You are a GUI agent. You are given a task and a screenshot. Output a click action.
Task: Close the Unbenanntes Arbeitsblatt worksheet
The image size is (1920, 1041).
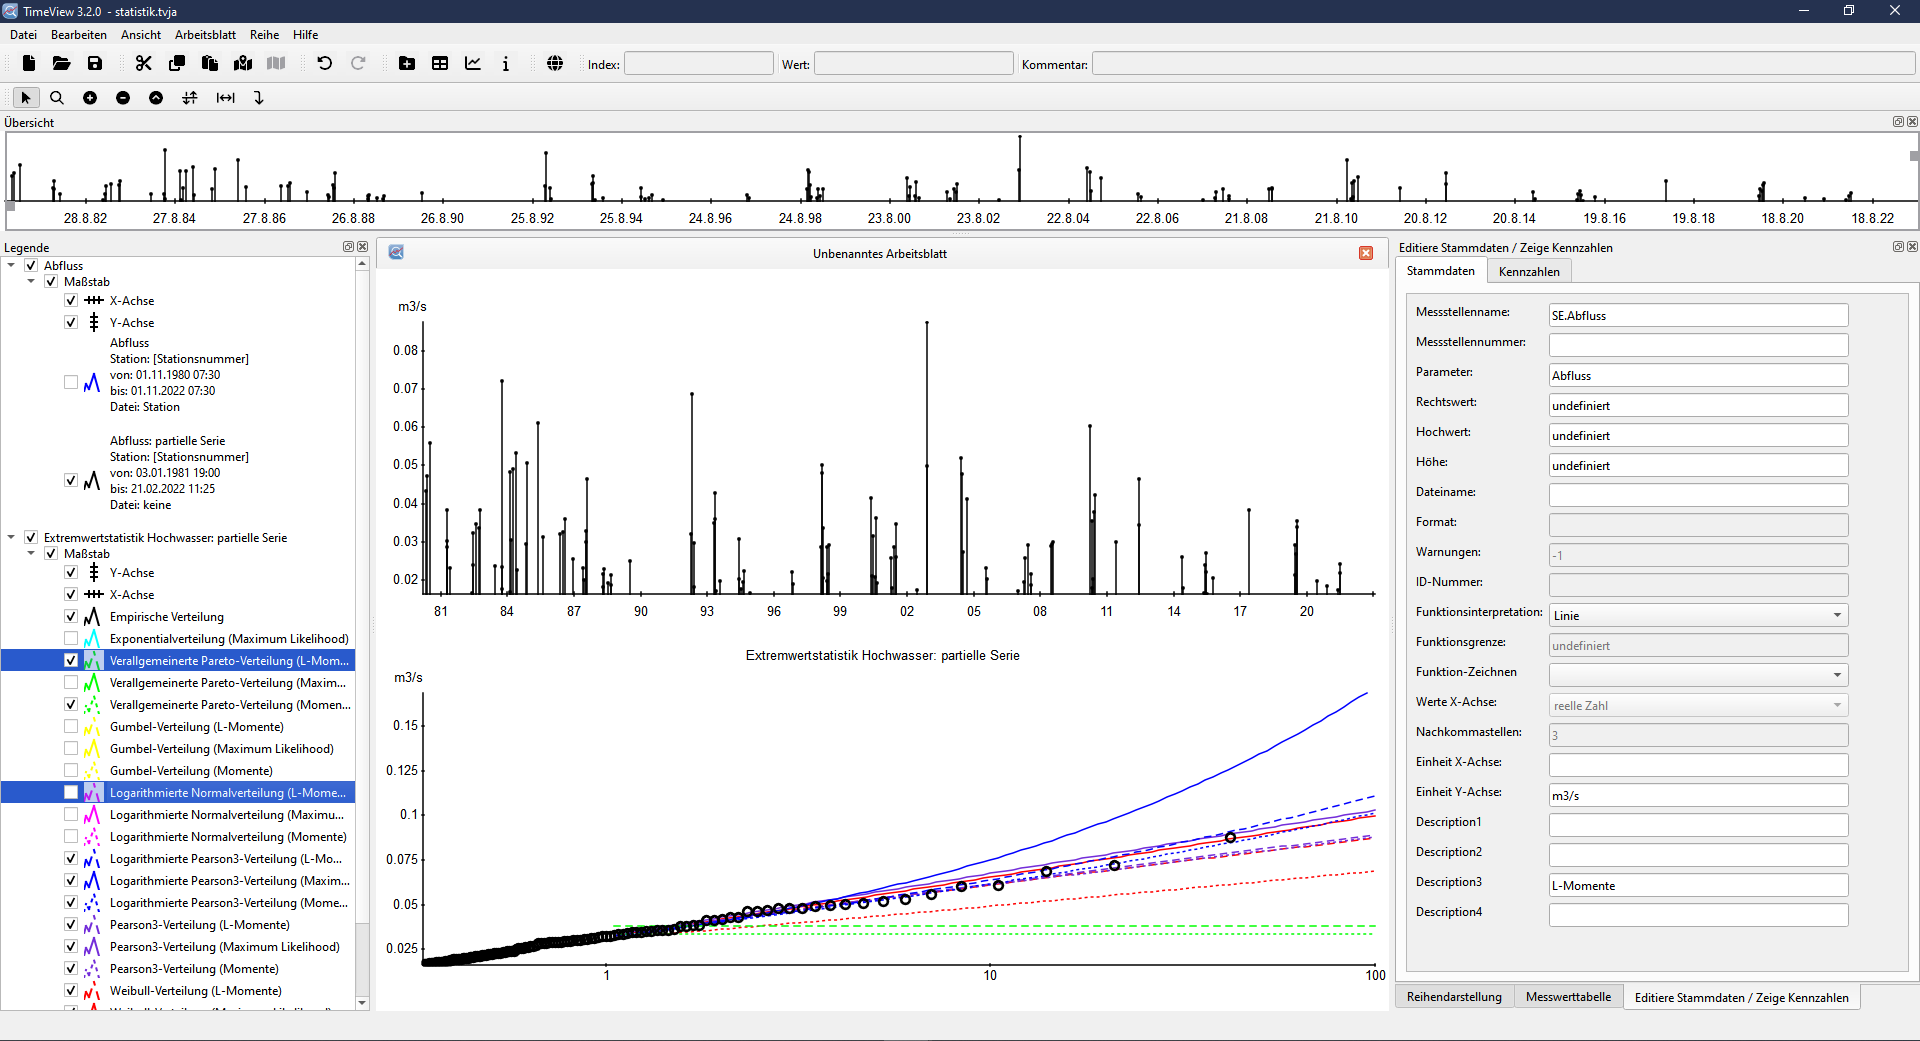tap(1366, 254)
